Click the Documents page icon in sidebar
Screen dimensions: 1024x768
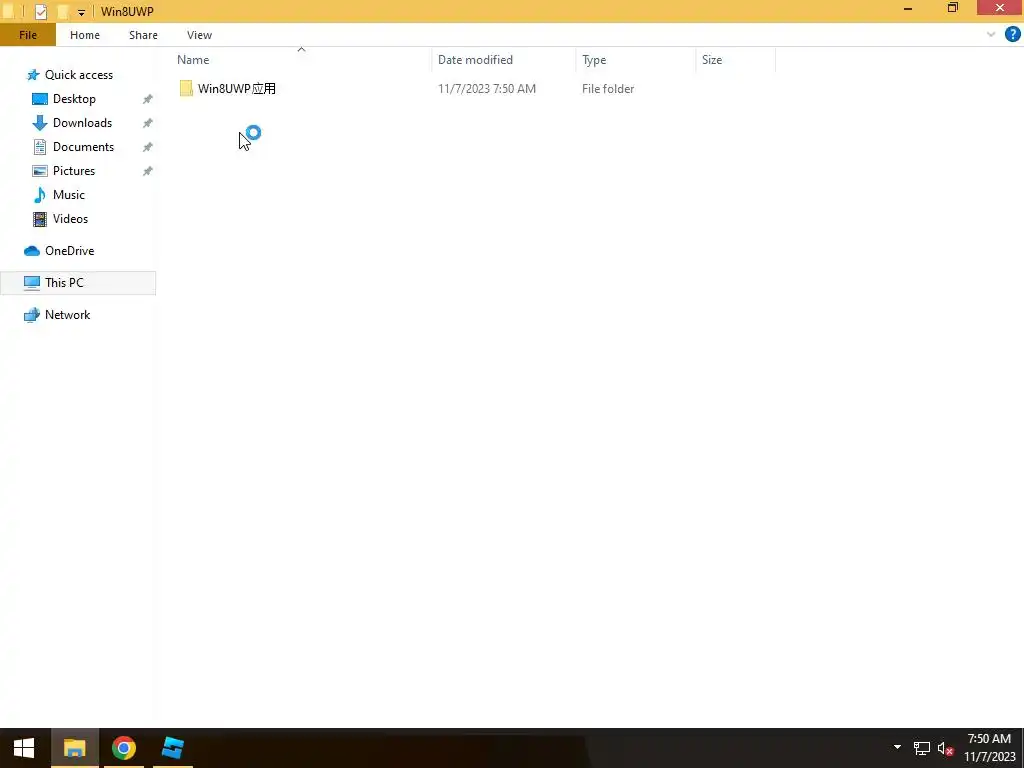40,147
